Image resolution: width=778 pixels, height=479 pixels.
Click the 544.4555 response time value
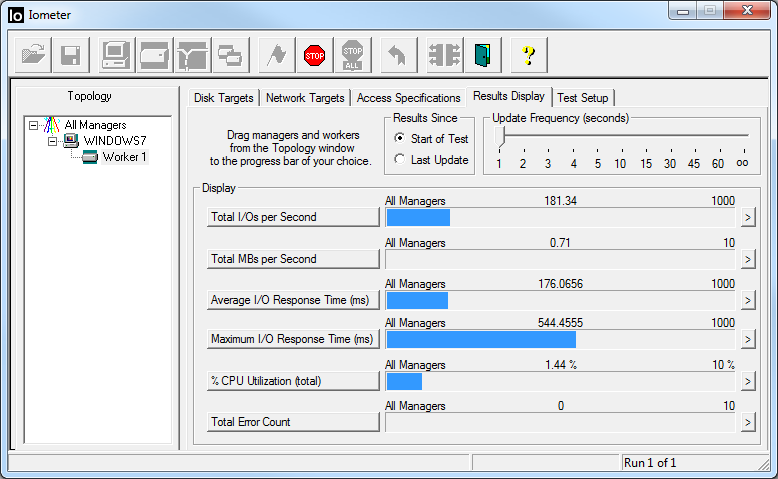[560, 323]
